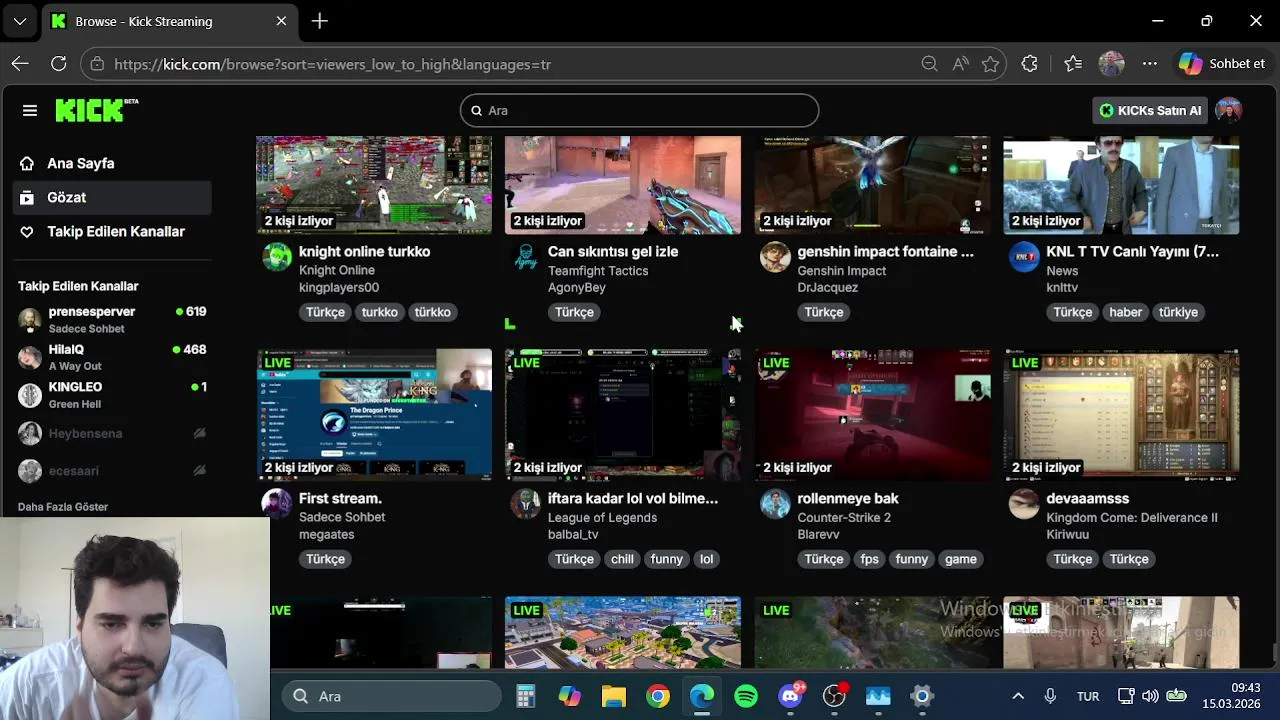Open the rollenmeye bak stream thumbnail
The image size is (1280, 720).
[x=872, y=415]
